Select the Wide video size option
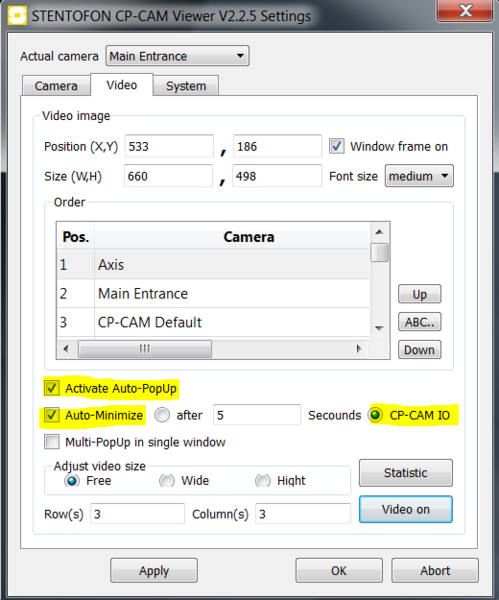 point(167,480)
